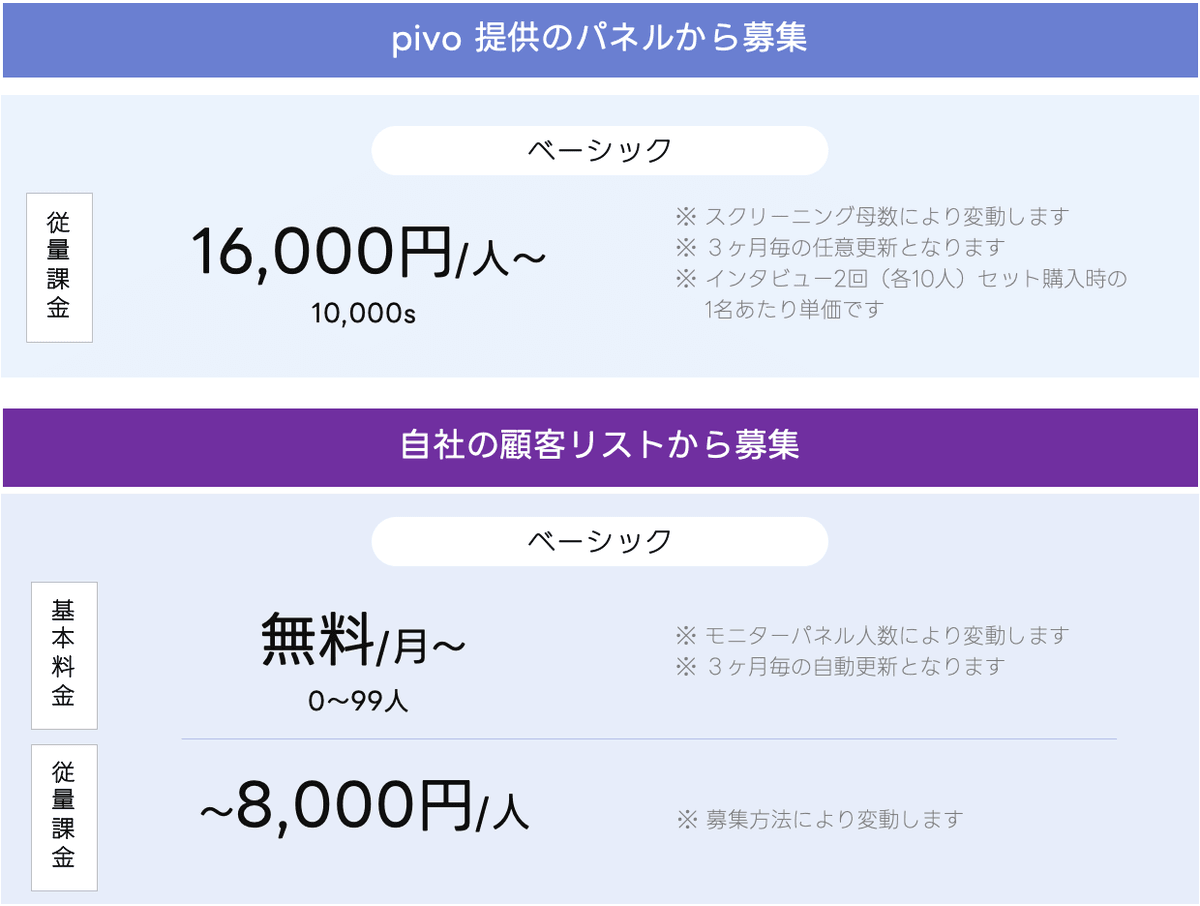This screenshot has width=1200, height=906.
Task: Click the 自社の顧客リストから募集 header
Action: [600, 446]
